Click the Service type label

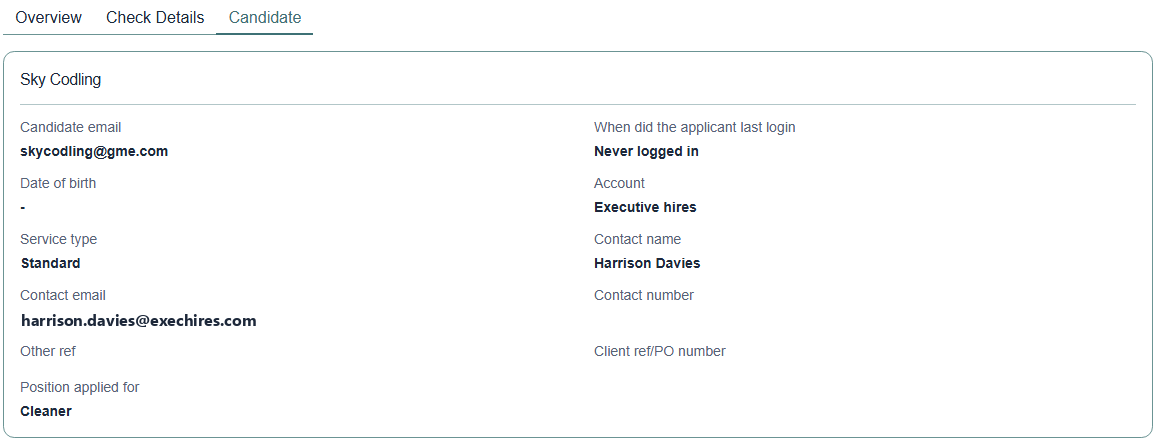(x=58, y=239)
